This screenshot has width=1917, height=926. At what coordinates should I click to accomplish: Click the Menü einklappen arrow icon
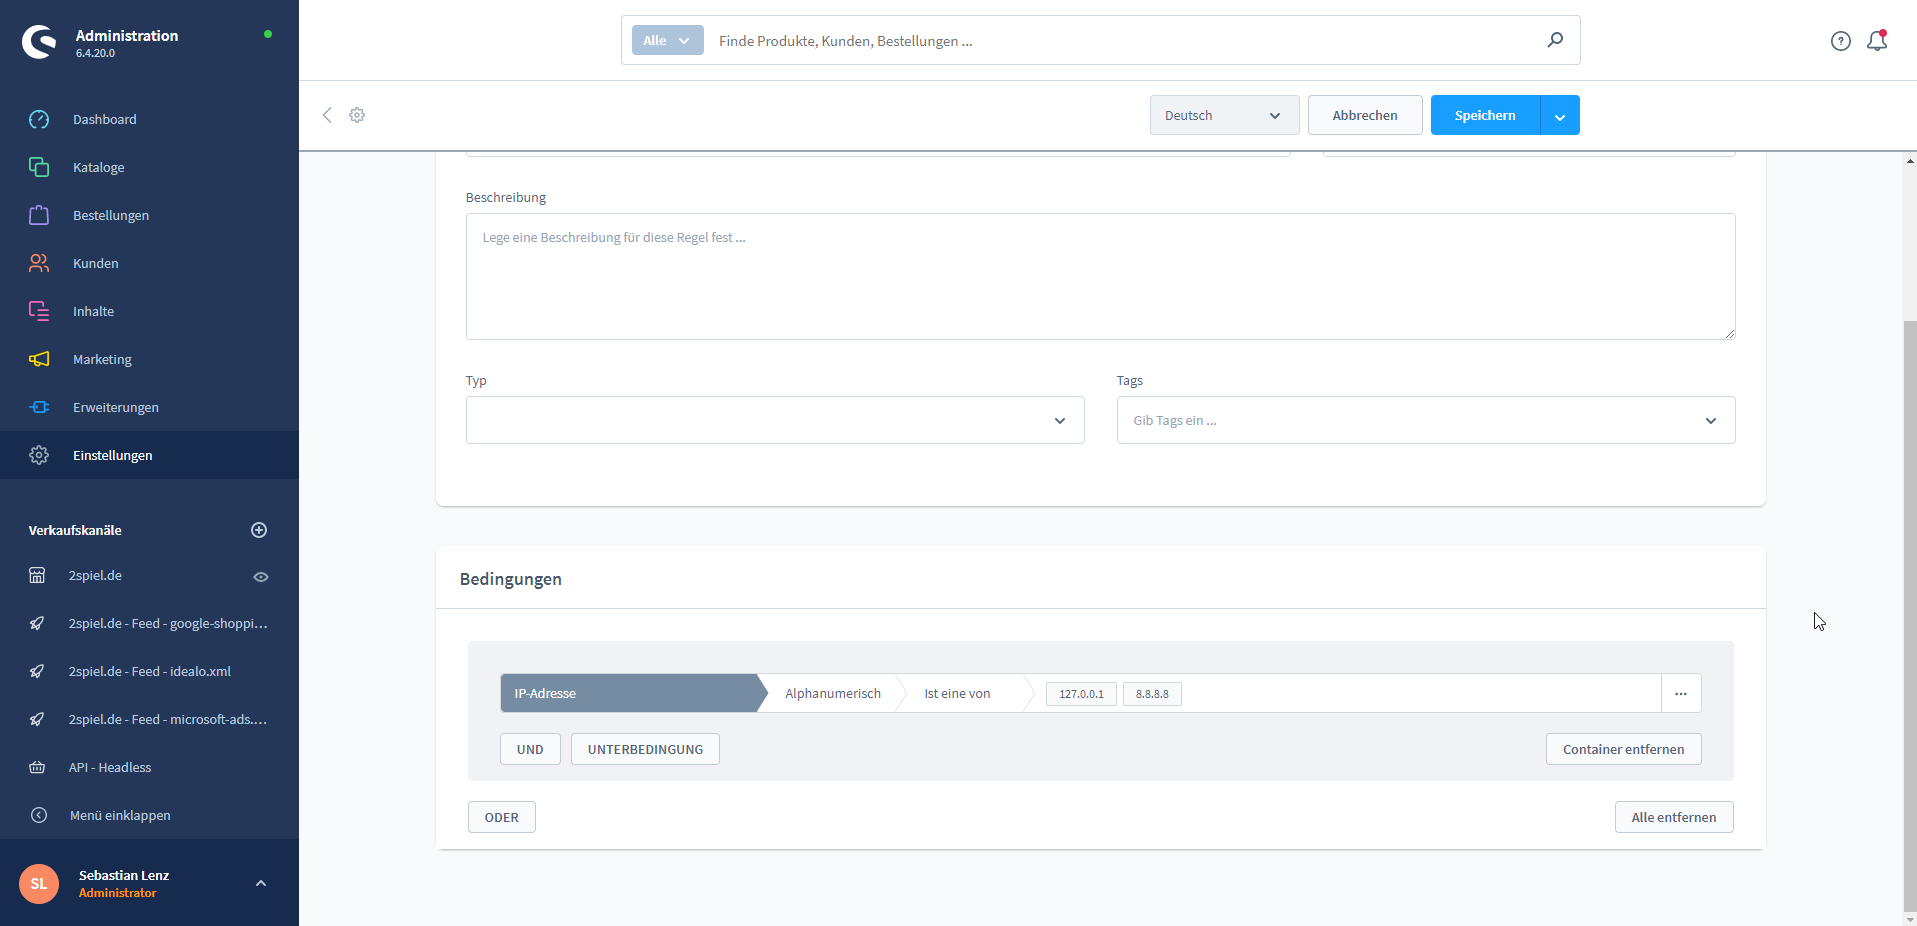click(x=39, y=815)
